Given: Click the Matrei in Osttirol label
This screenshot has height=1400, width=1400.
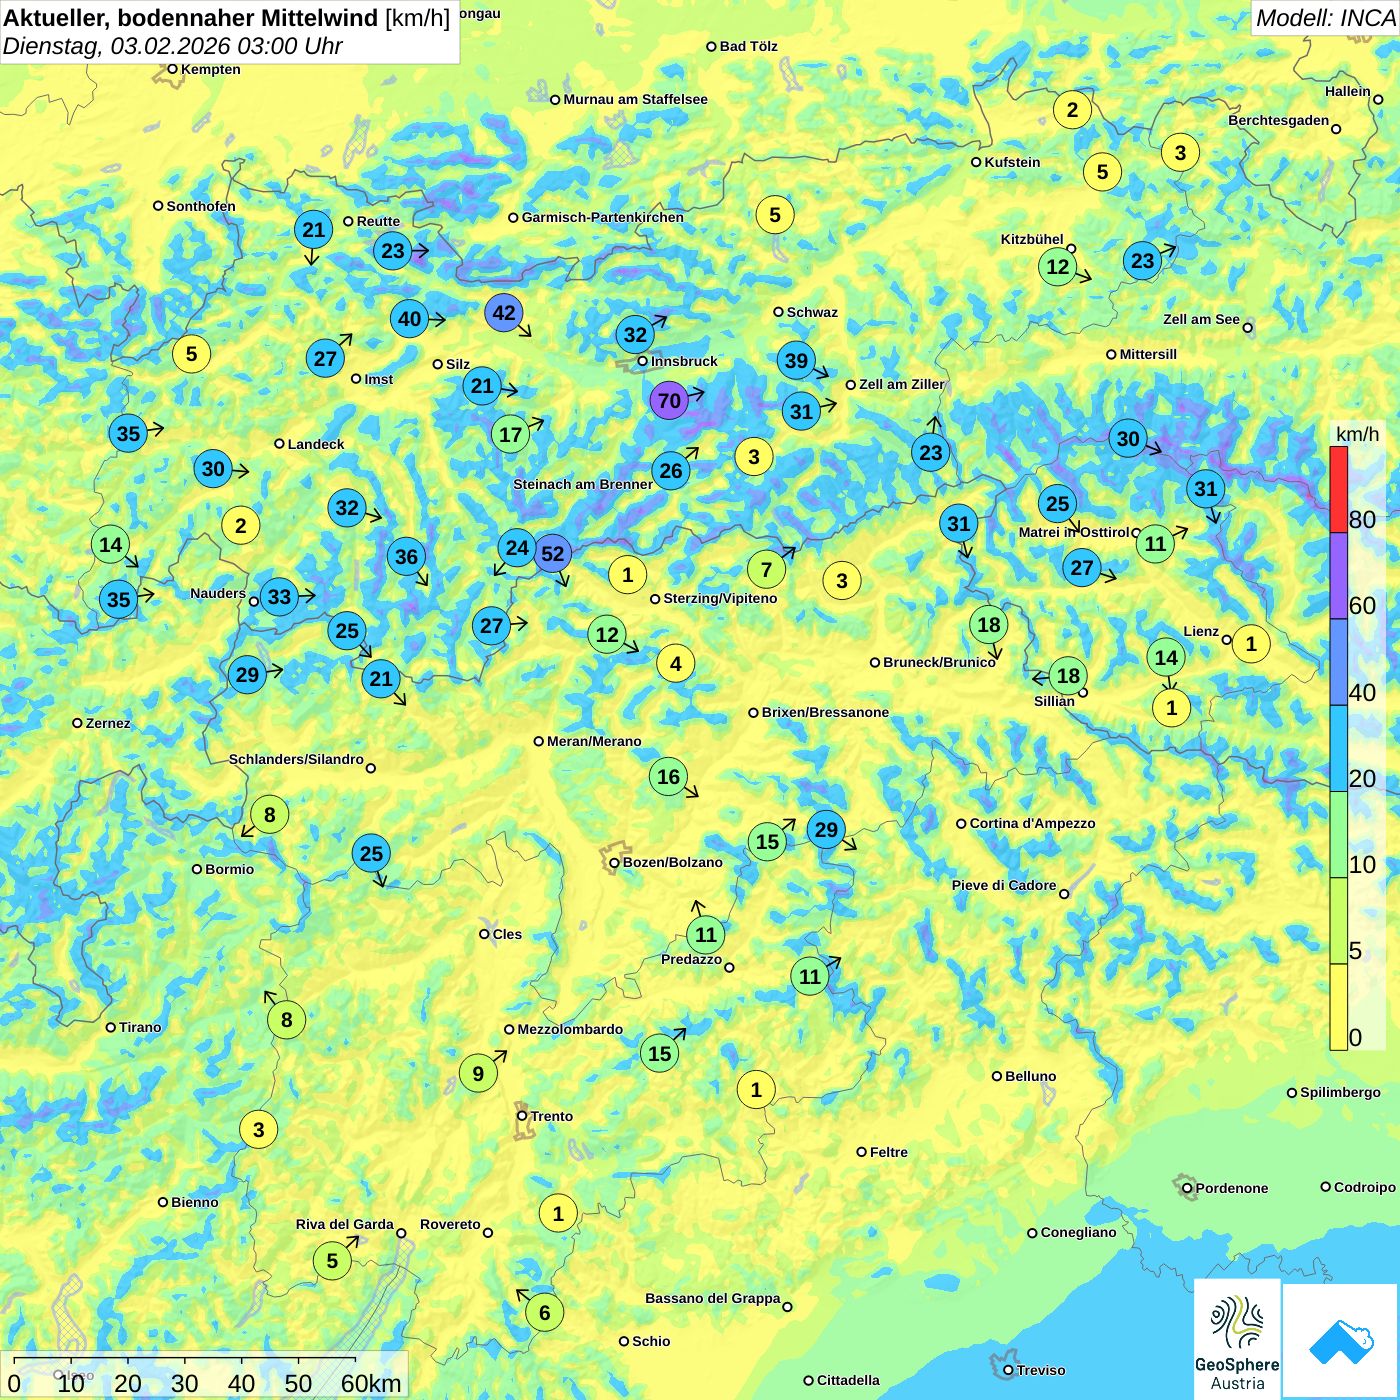Looking at the screenshot, I should 1073,532.
